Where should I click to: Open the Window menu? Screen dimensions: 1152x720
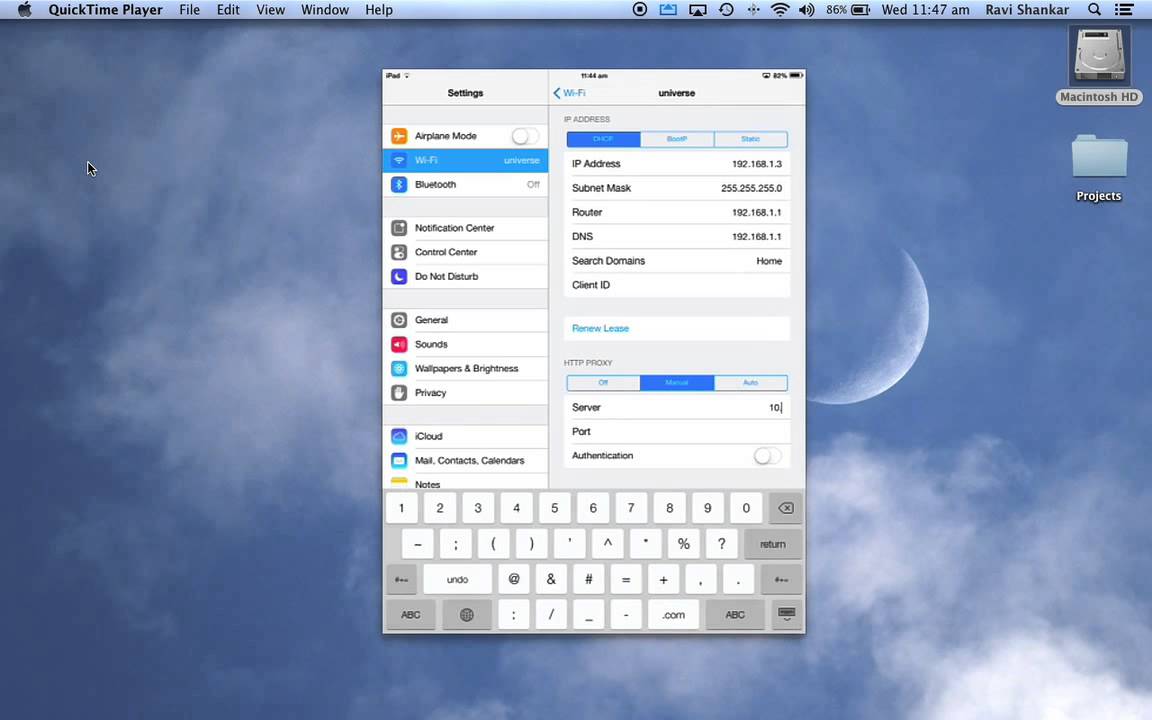point(325,10)
